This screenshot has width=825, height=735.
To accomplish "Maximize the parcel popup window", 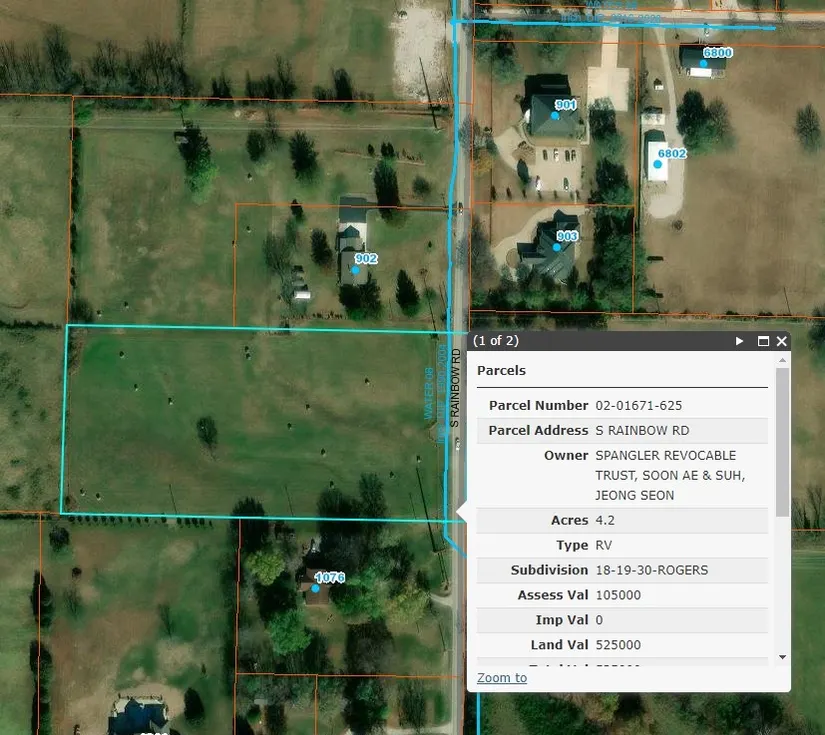I will [763, 341].
